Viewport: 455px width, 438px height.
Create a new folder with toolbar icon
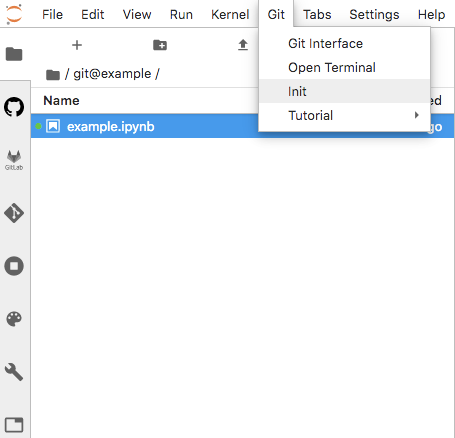coord(160,45)
